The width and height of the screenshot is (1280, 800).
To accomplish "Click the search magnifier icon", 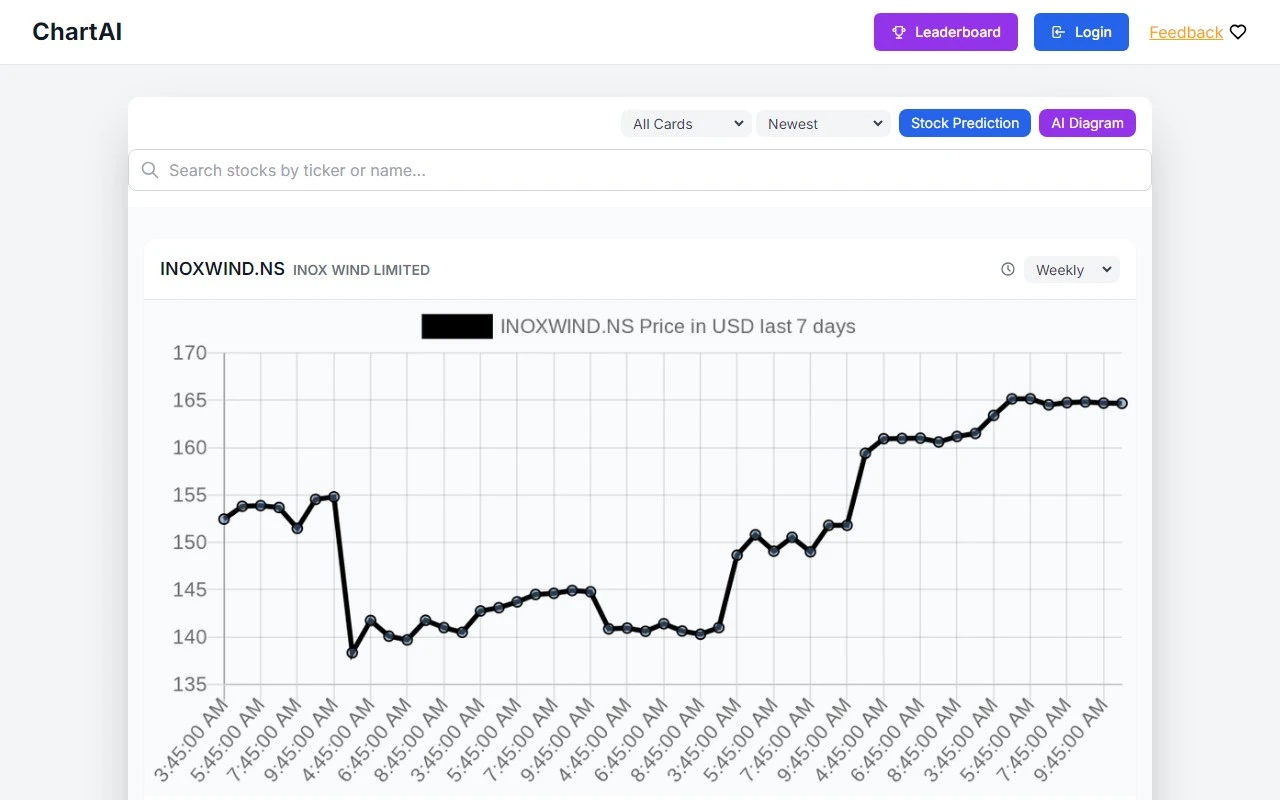I will (150, 170).
